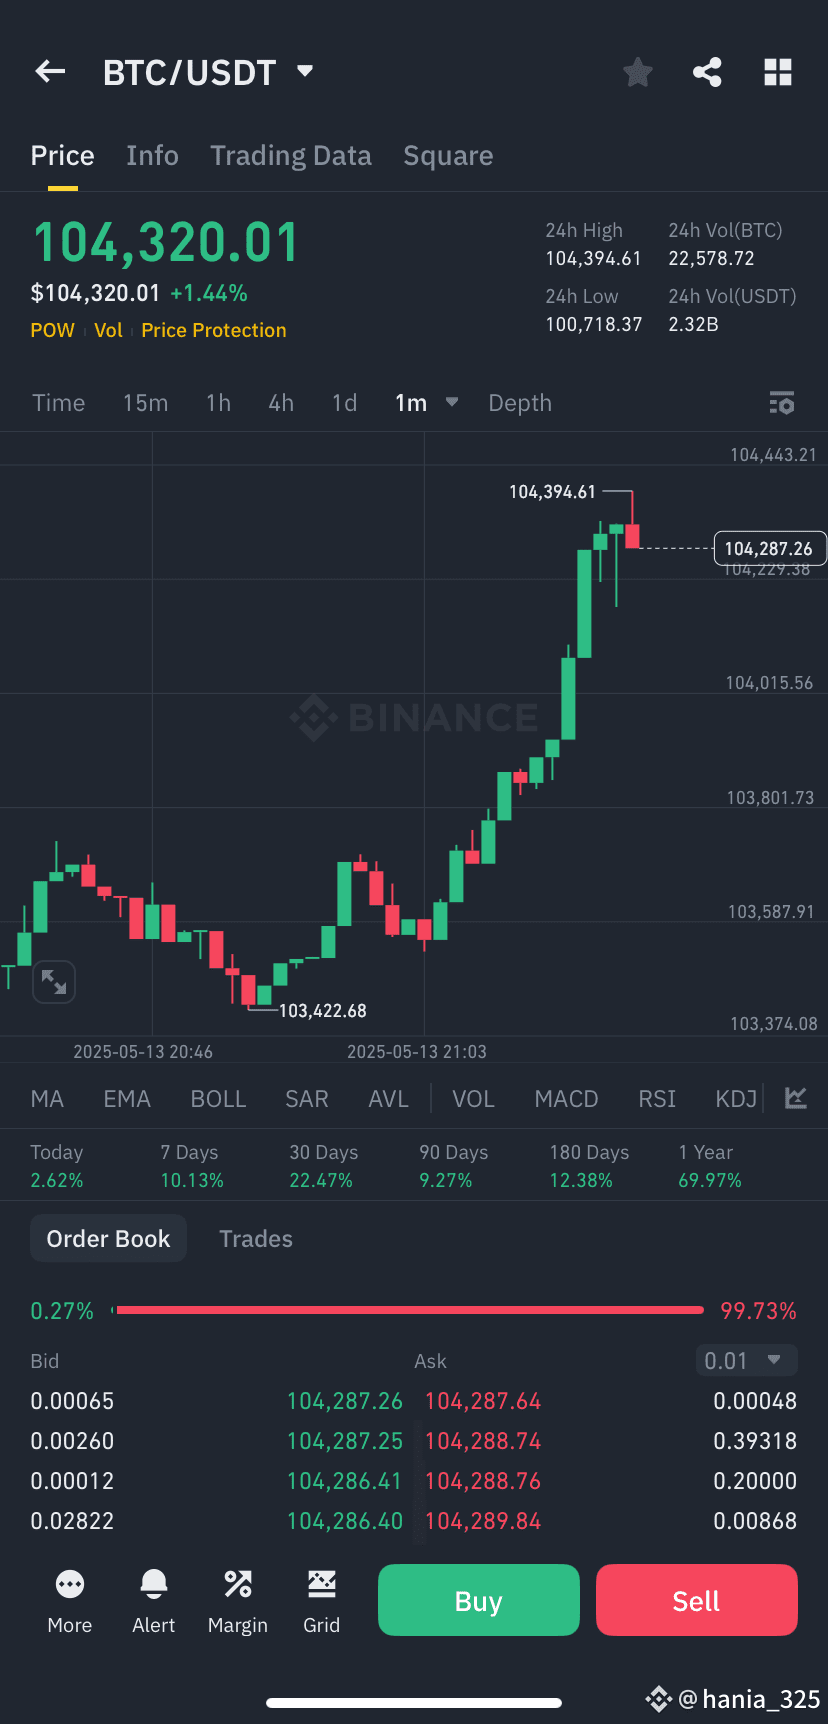Open More options via the ellipsis icon
The height and width of the screenshot is (1725, 828).
click(69, 1600)
